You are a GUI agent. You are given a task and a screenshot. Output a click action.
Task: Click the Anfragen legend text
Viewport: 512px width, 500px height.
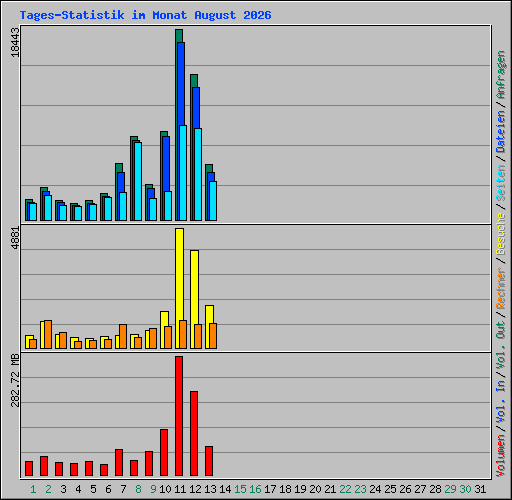click(x=500, y=75)
